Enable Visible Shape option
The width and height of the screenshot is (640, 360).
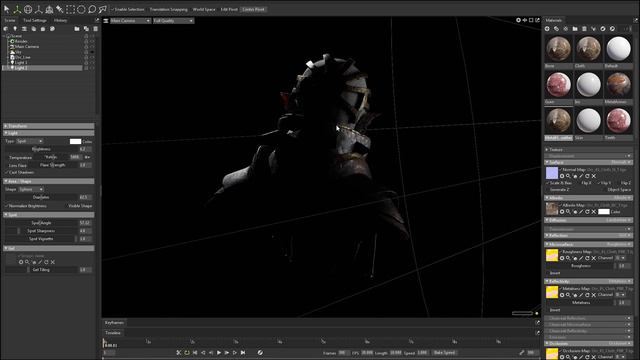click(x=79, y=206)
